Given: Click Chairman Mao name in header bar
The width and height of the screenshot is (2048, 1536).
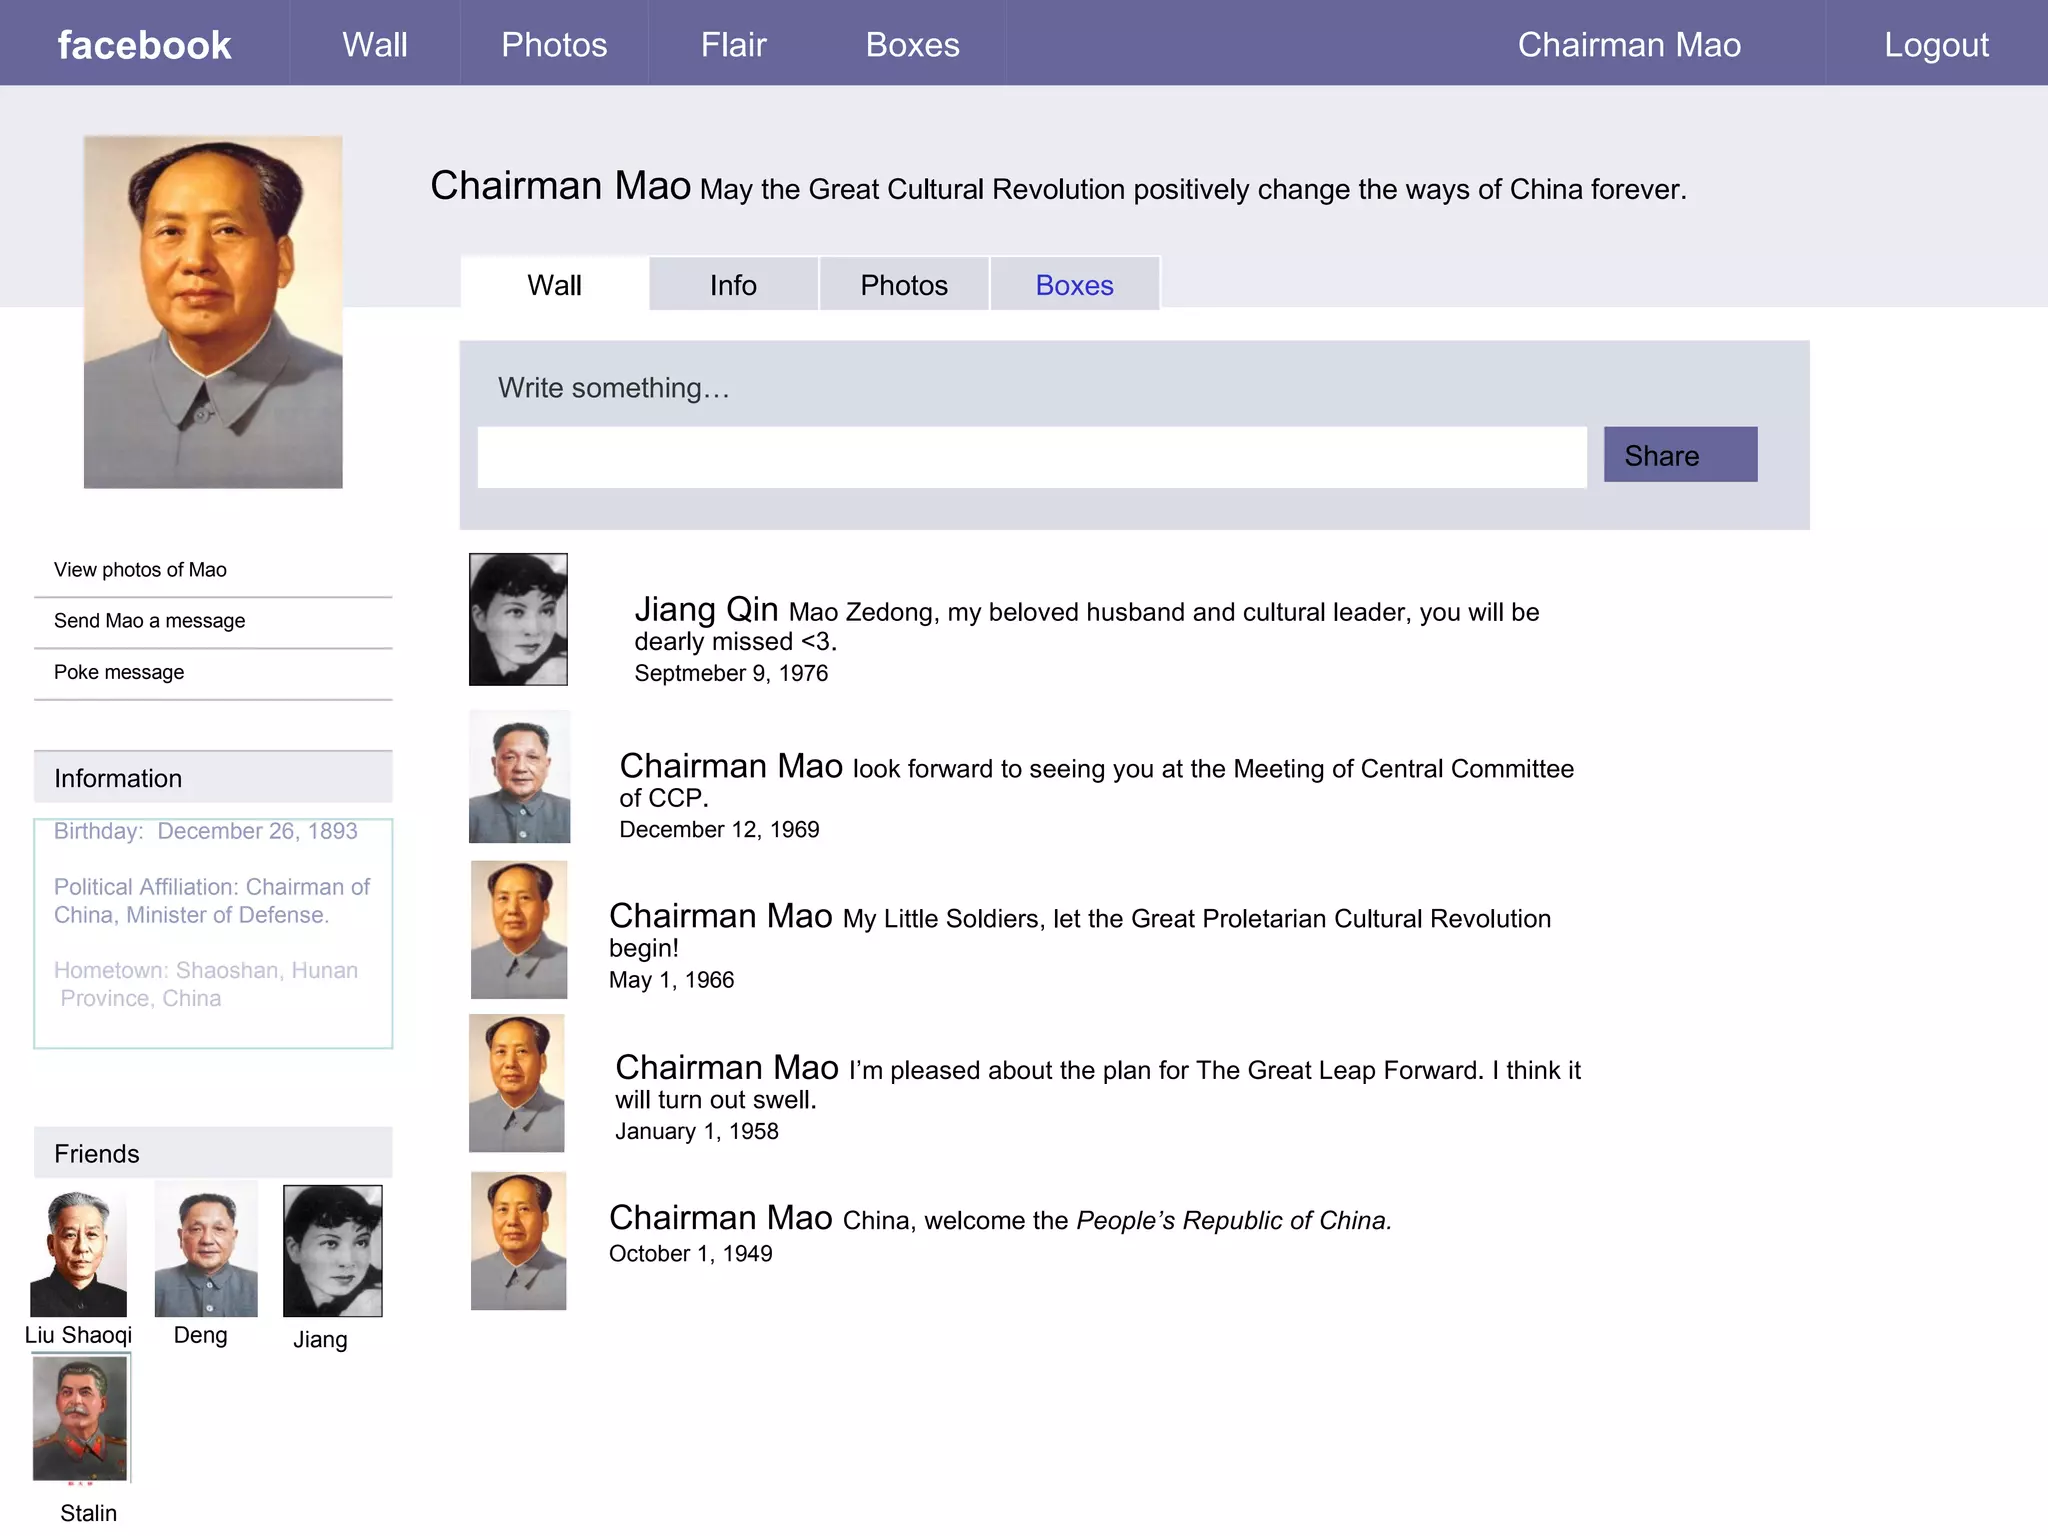Looking at the screenshot, I should [x=1628, y=45].
